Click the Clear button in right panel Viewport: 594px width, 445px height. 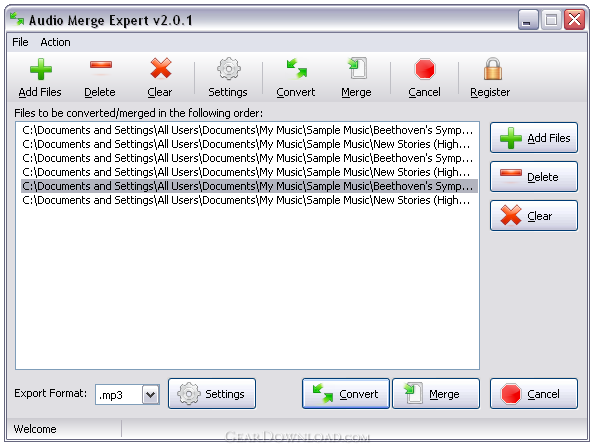[x=534, y=215]
